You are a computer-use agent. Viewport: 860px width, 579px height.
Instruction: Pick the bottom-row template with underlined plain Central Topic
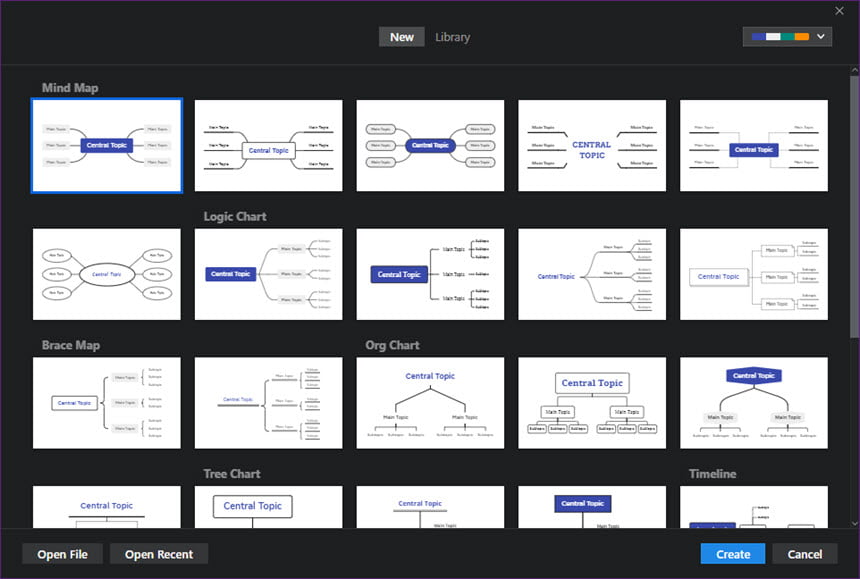coord(107,507)
